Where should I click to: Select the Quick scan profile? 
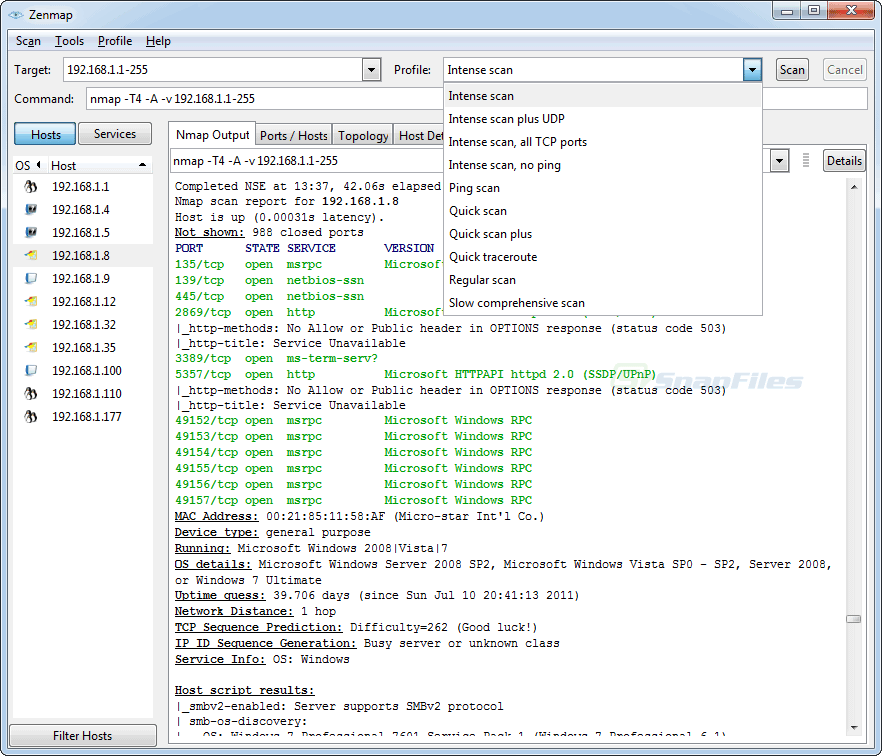click(602, 211)
